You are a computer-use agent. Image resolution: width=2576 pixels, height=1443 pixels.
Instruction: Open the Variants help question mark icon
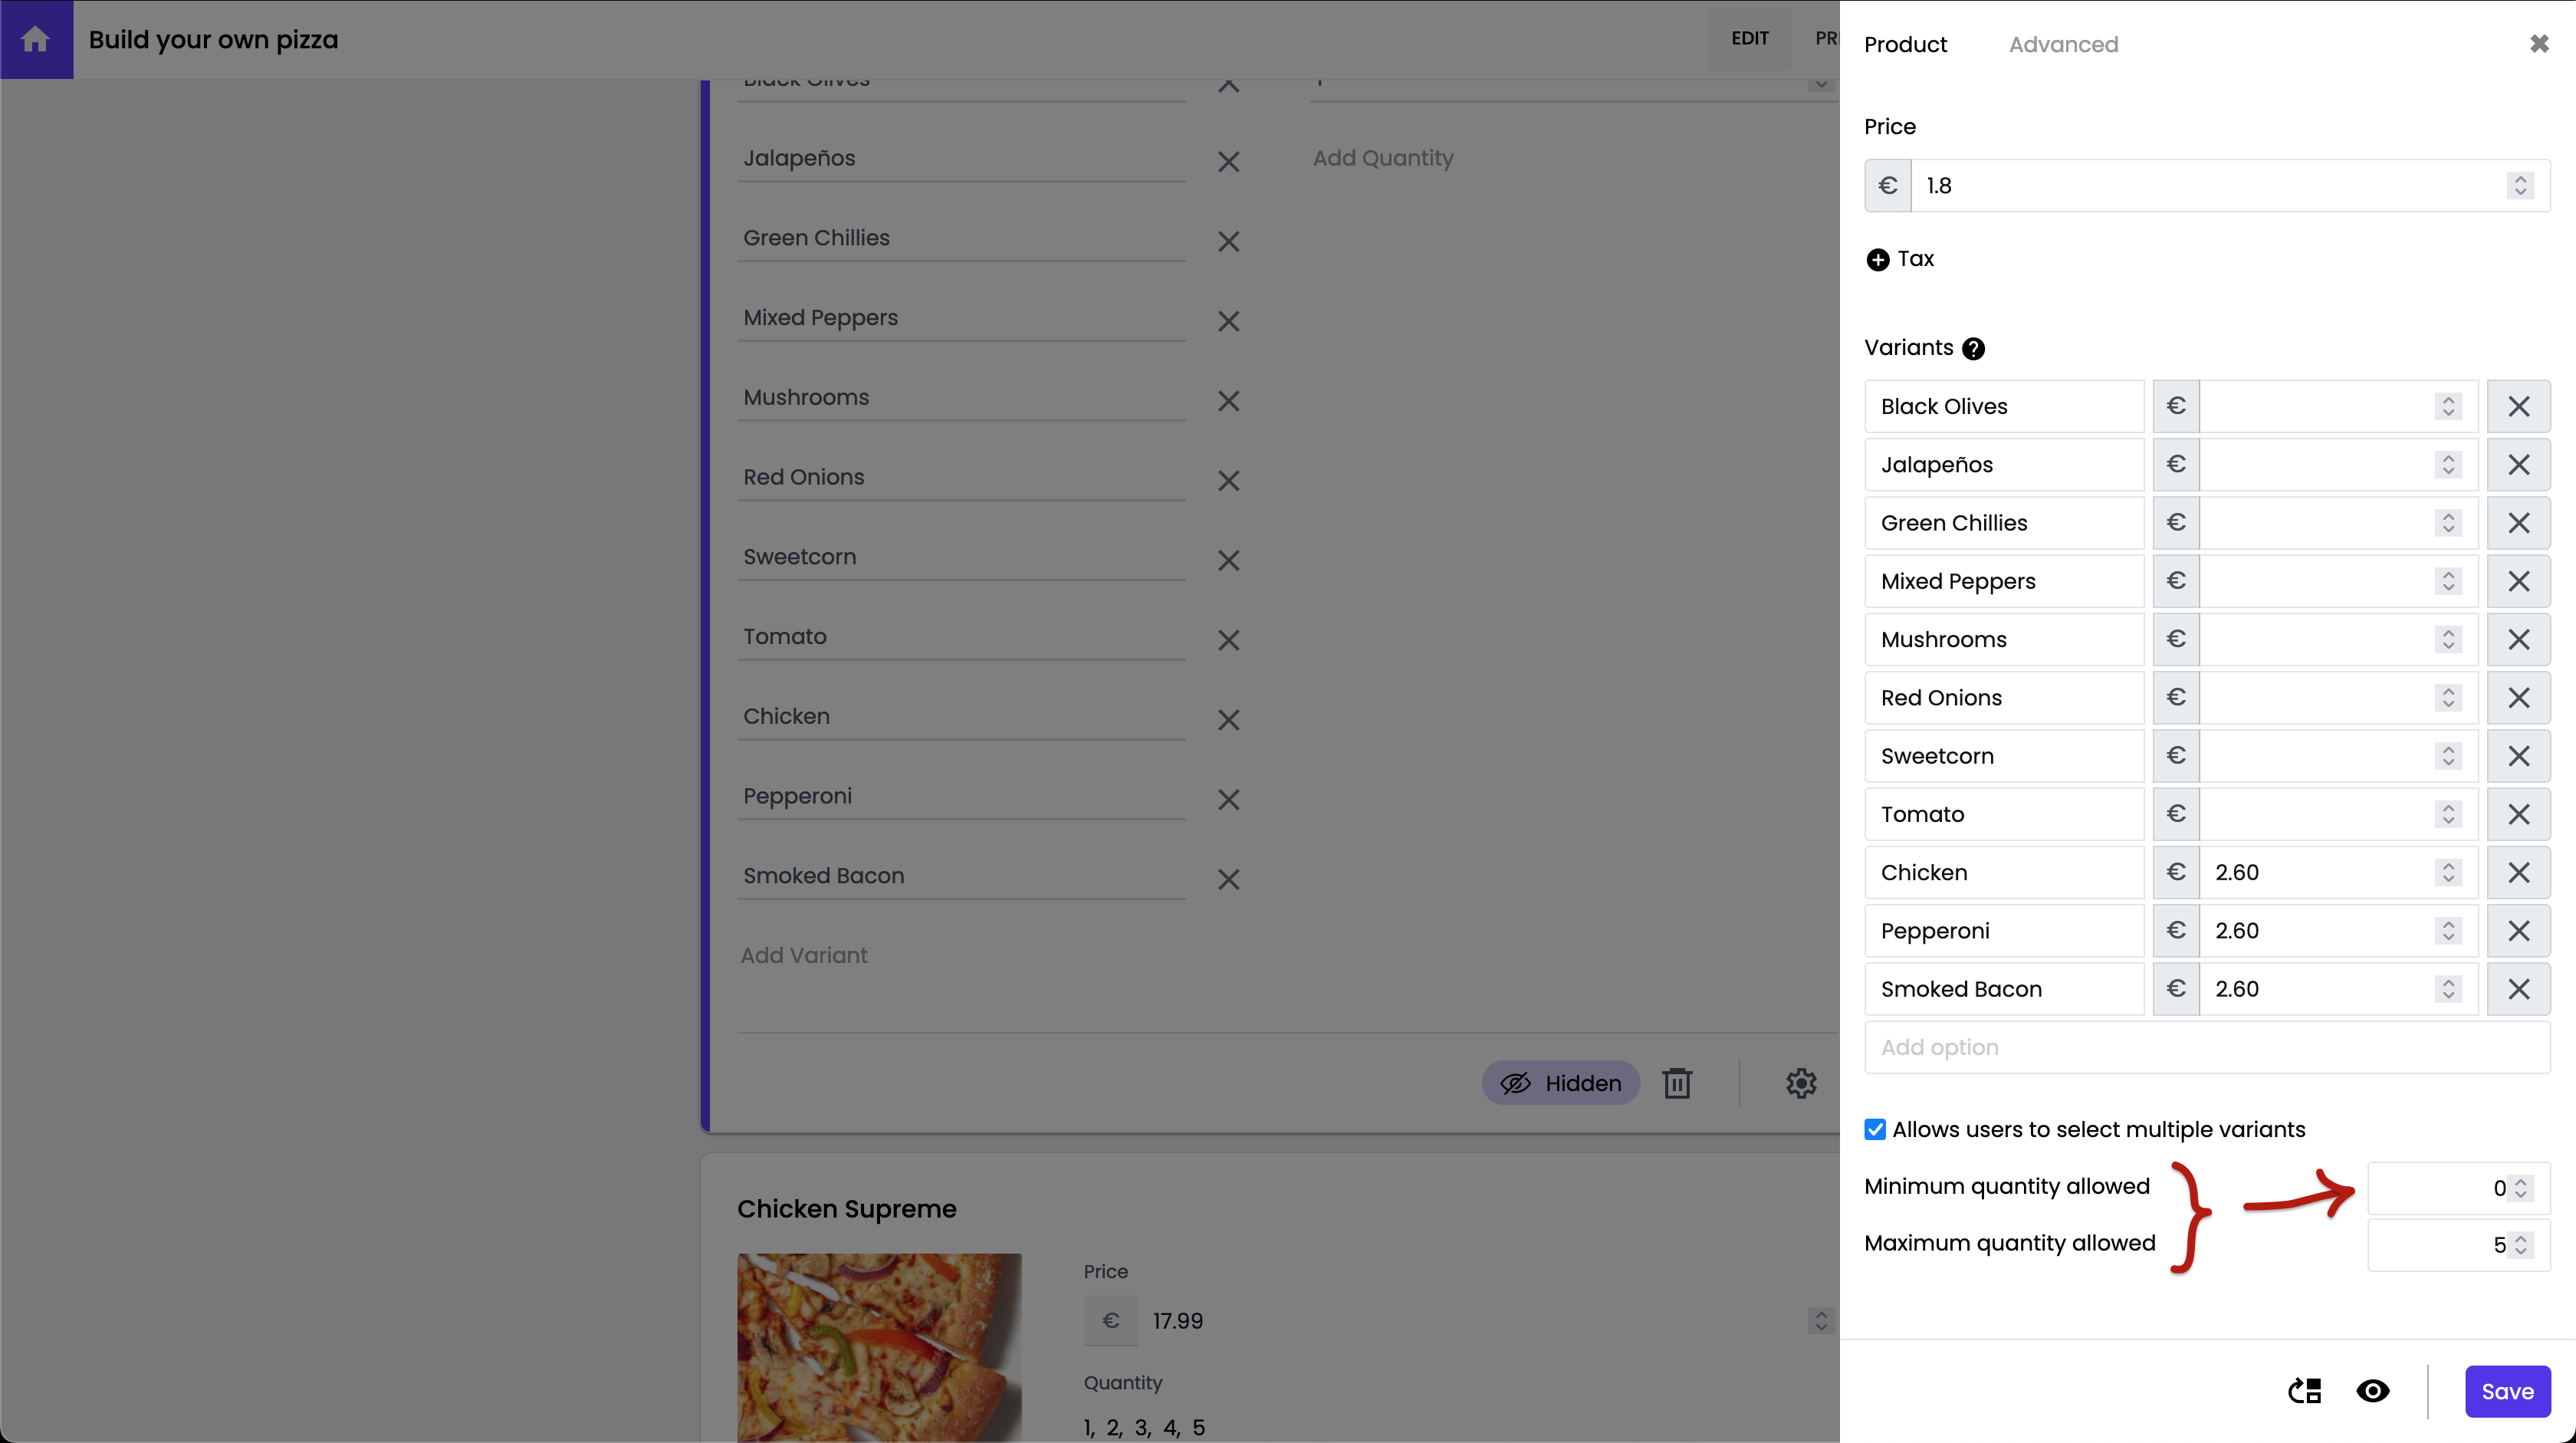pos(1972,348)
